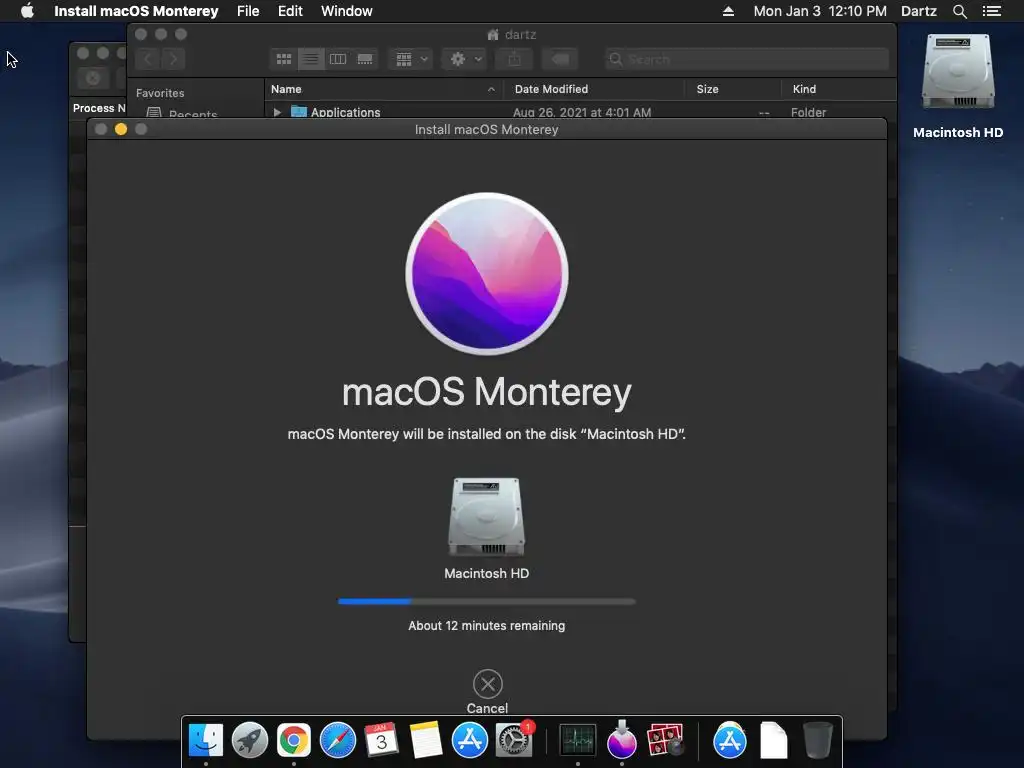Sort Finder list by Kind column
1024x768 pixels.
(x=839, y=89)
